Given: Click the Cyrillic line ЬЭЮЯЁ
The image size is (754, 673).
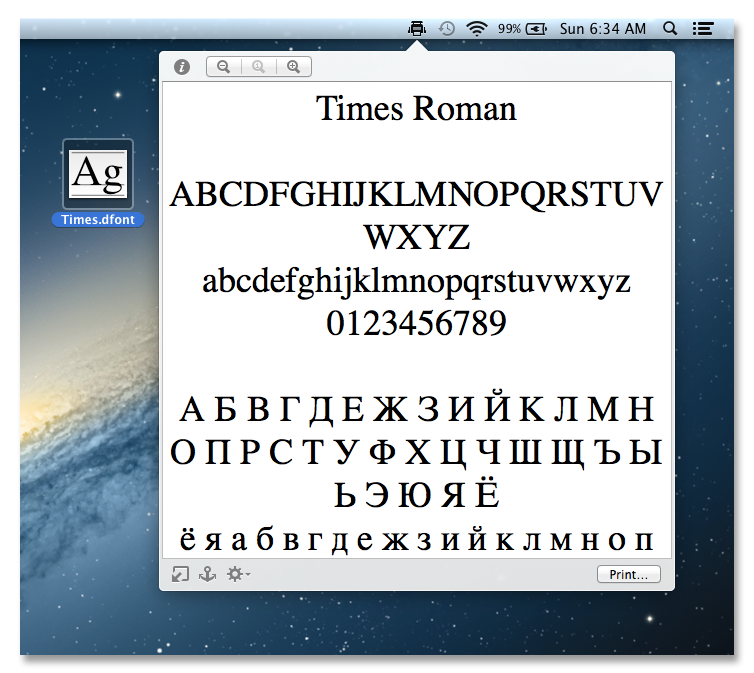Looking at the screenshot, I should click(x=416, y=493).
